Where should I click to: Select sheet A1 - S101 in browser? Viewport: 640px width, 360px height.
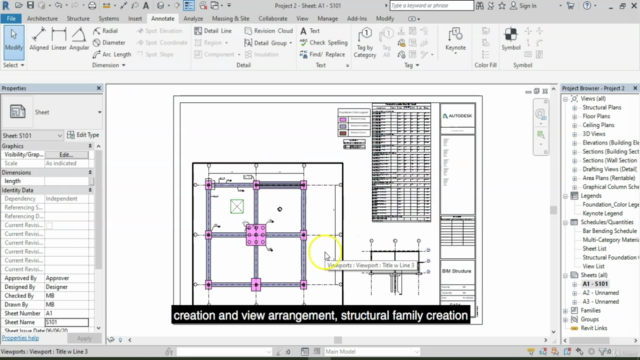tap(595, 284)
